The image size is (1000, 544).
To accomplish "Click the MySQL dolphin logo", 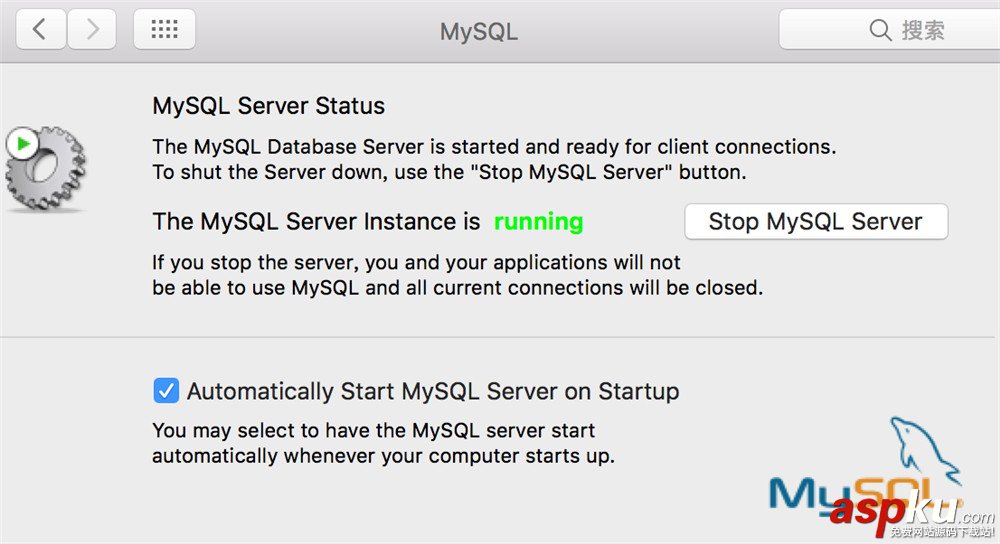I will pyautogui.click(x=926, y=452).
